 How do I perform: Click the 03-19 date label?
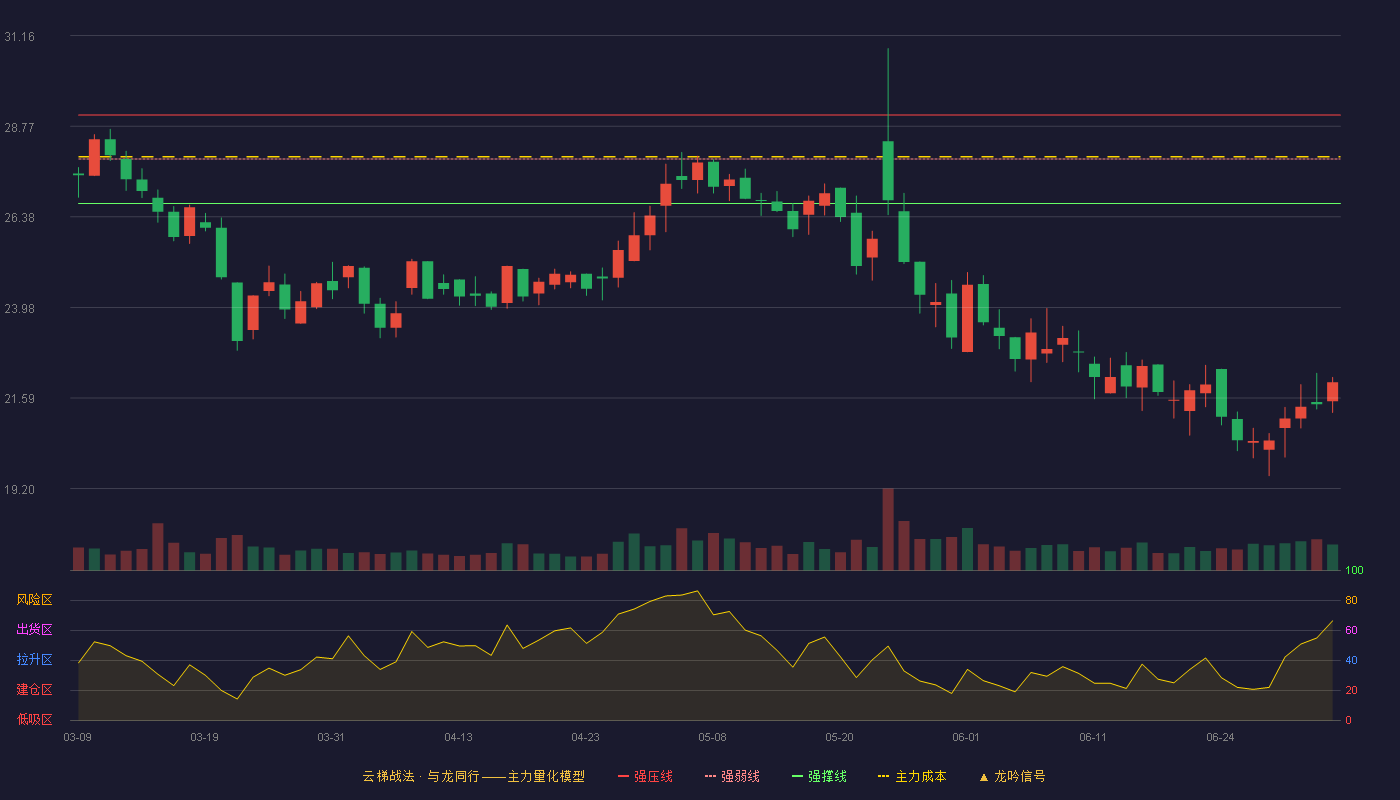click(x=204, y=737)
